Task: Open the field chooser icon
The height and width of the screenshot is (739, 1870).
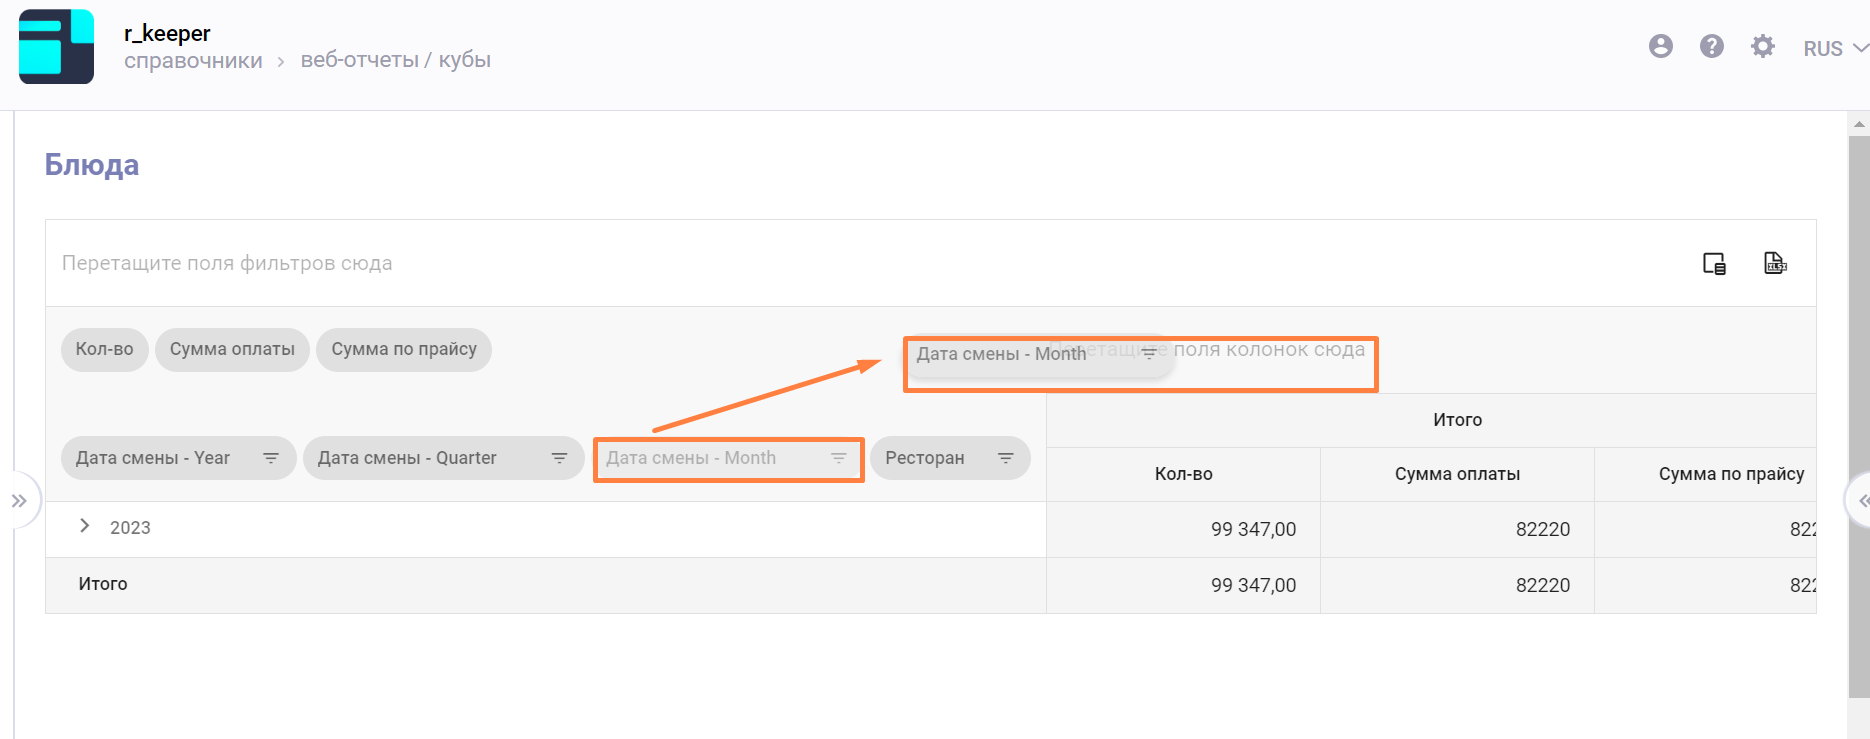Action: [1714, 264]
